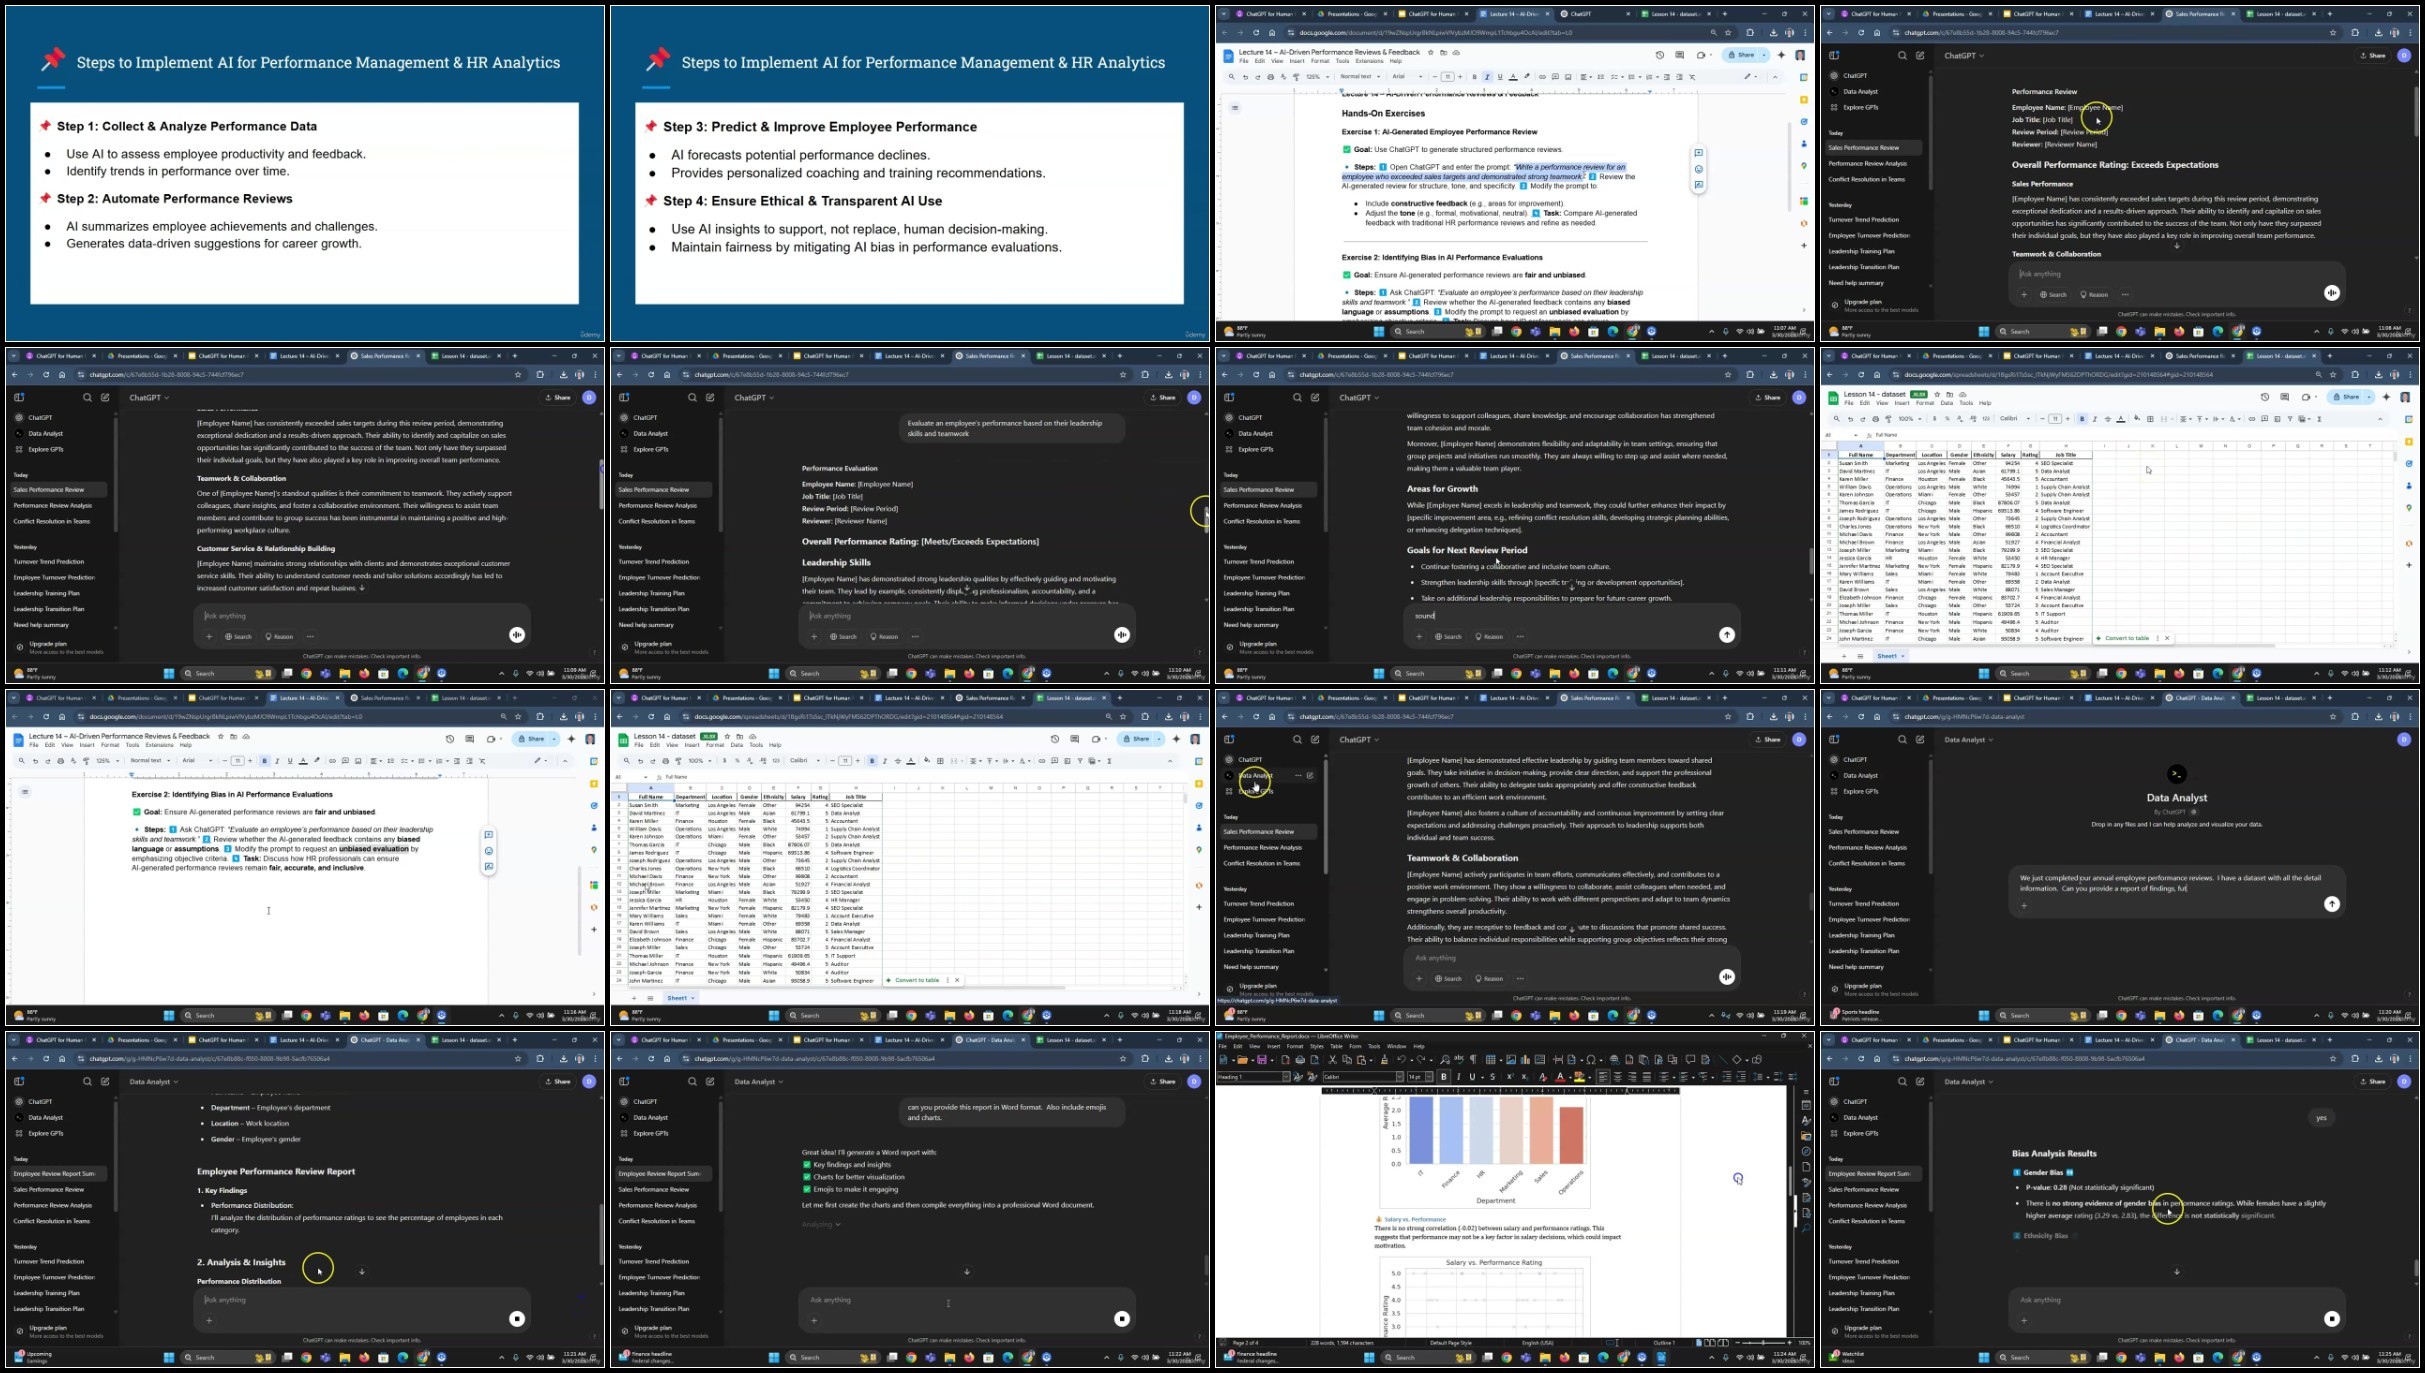Viewport: 2425px width, 1373px height.
Task: Click the omega special character icon in Writer
Action: [1591, 1060]
